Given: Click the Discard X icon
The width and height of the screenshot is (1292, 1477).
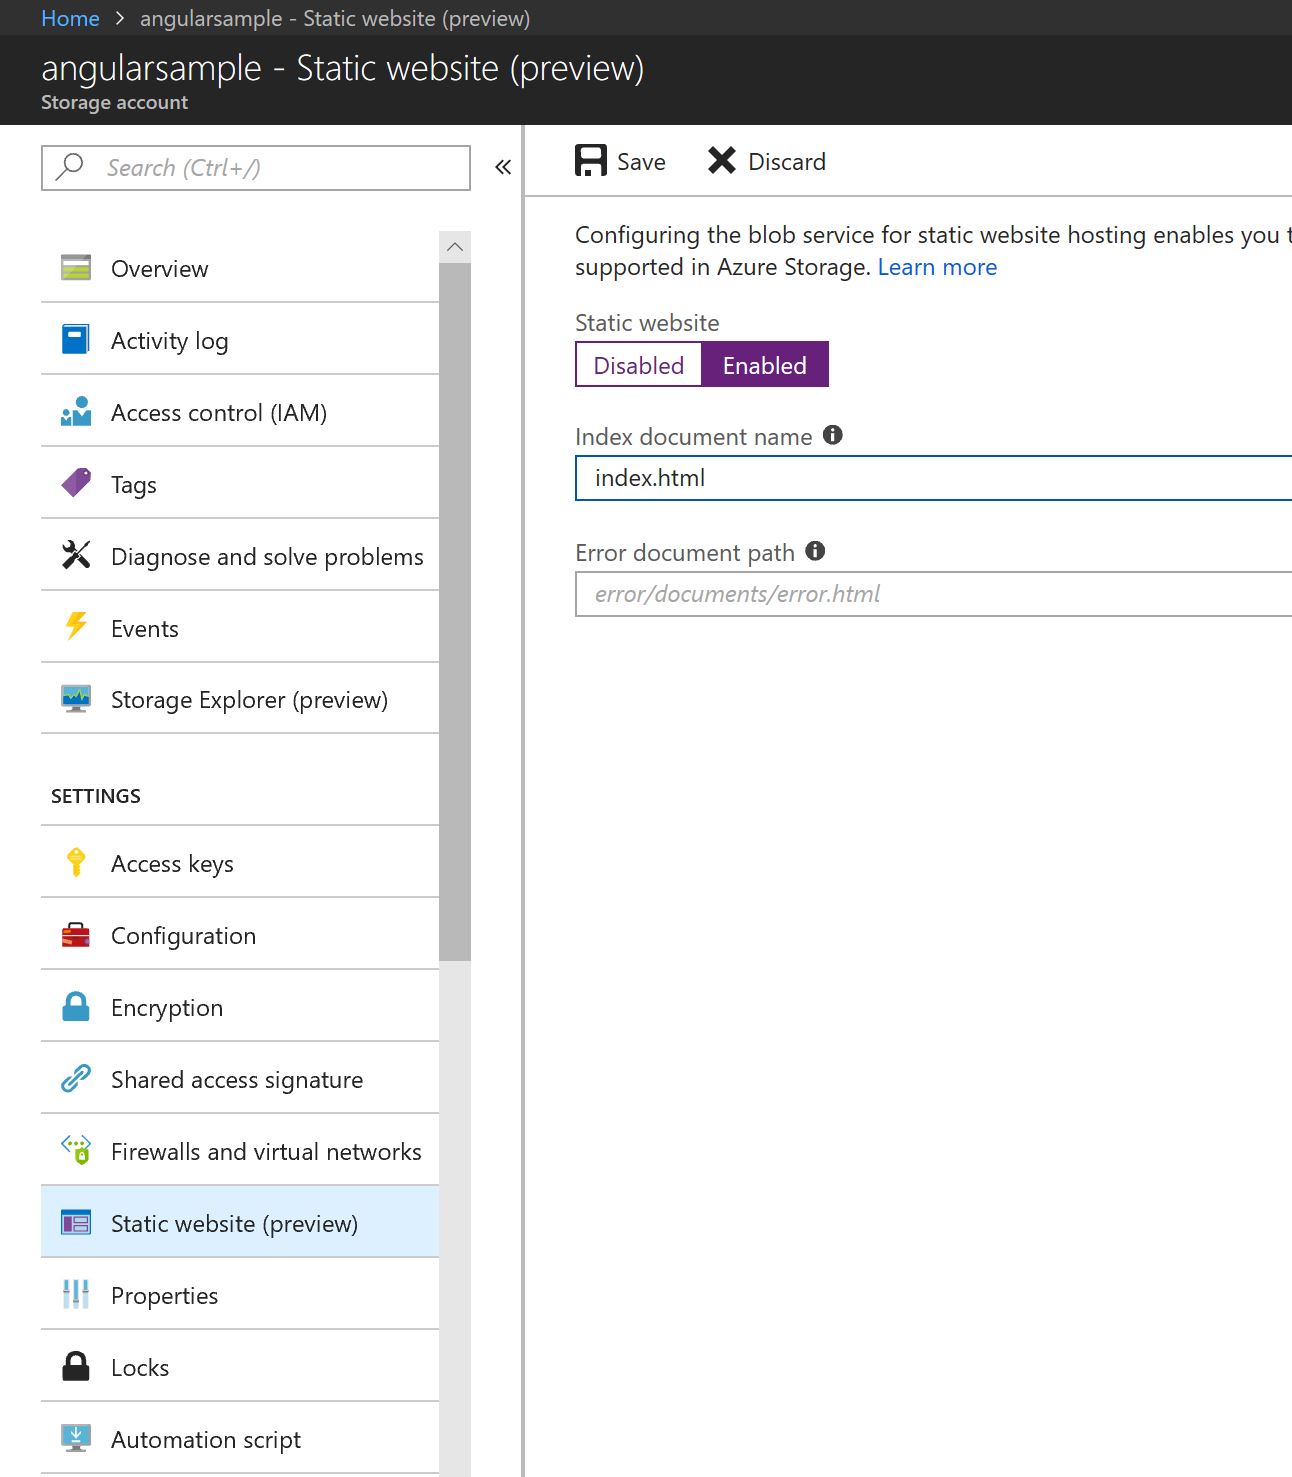Looking at the screenshot, I should coord(722,160).
